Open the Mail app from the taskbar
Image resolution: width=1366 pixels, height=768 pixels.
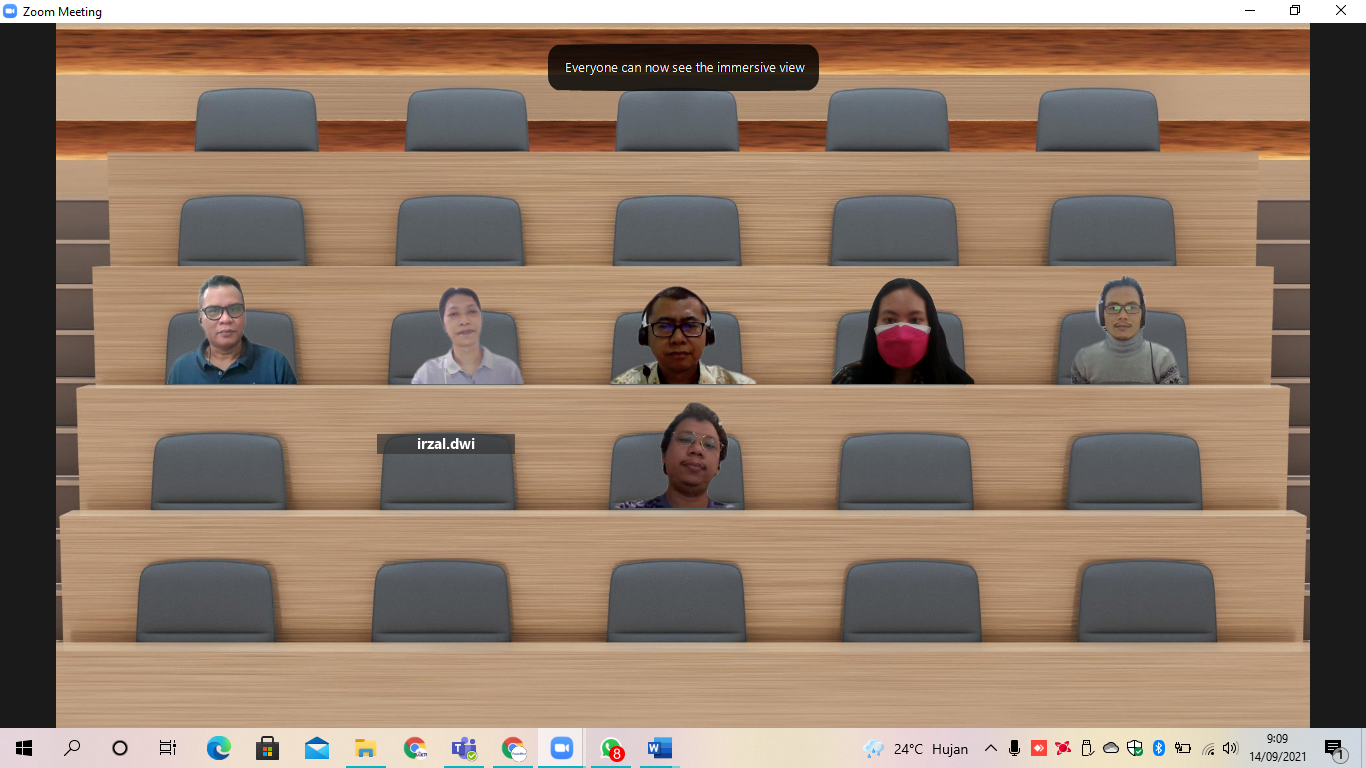tap(317, 748)
